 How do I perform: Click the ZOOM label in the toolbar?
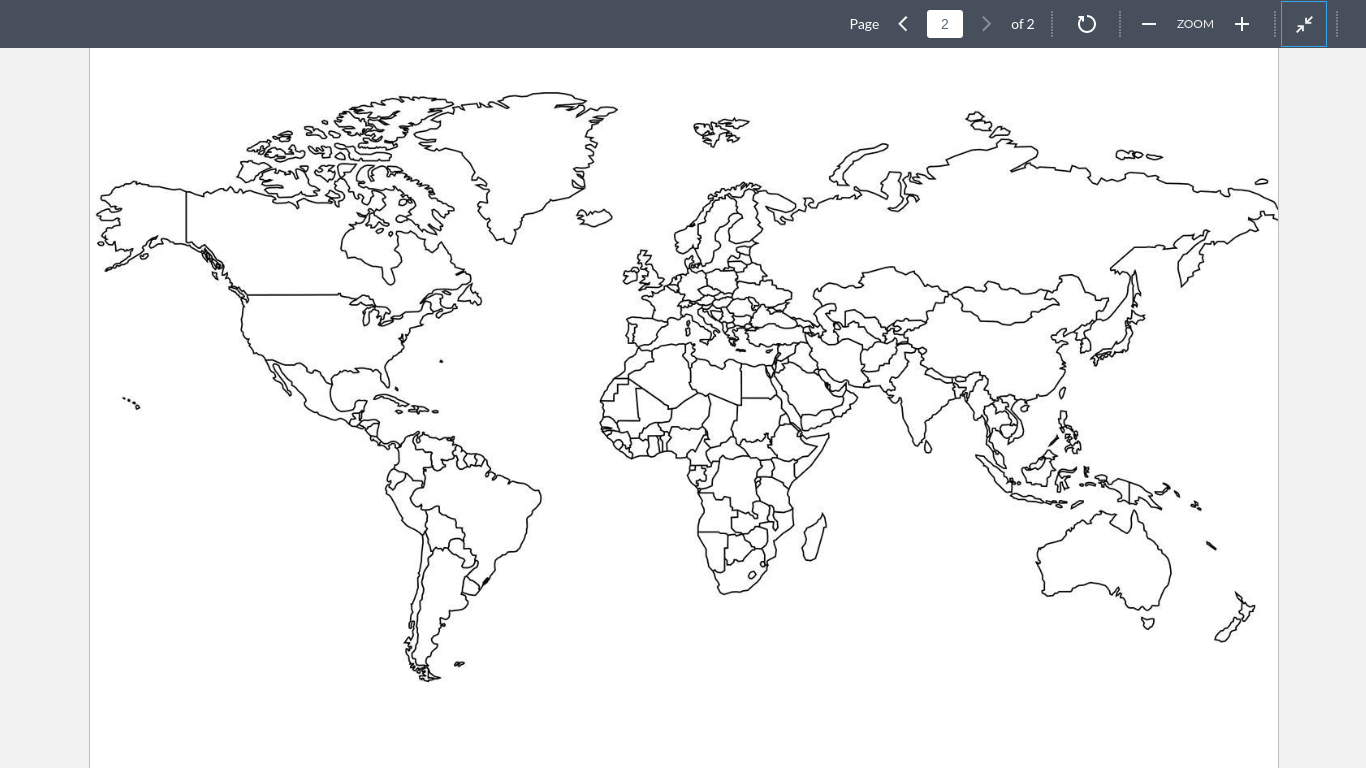[x=1195, y=24]
